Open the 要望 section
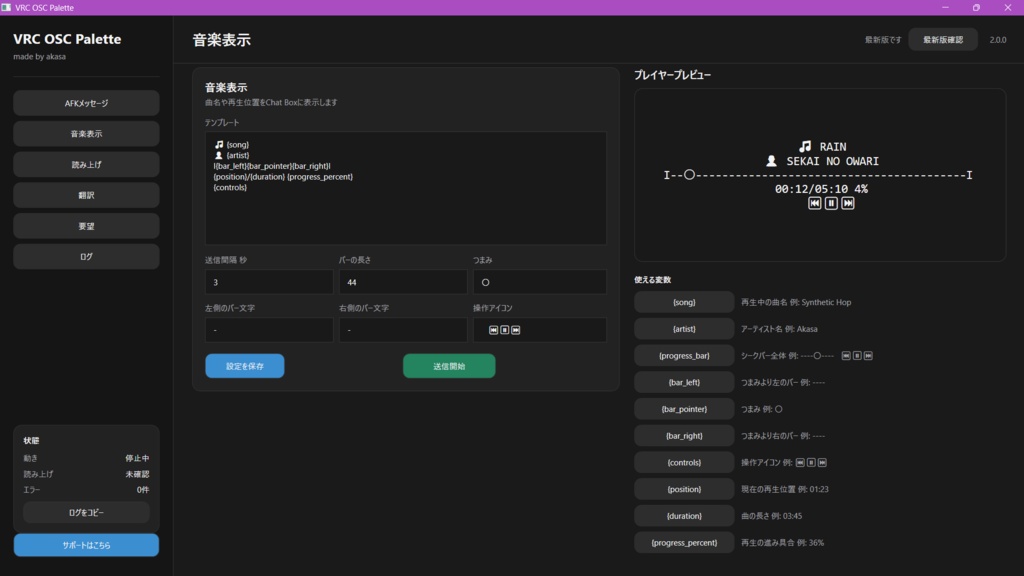This screenshot has height=576, width=1024. point(86,226)
